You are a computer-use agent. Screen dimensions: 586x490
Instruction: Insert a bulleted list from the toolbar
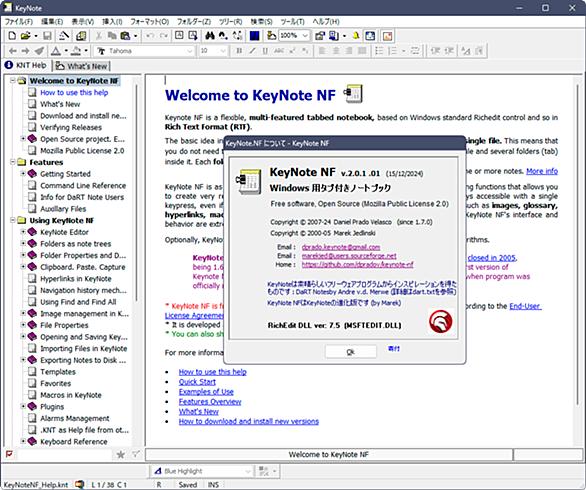tap(379, 50)
